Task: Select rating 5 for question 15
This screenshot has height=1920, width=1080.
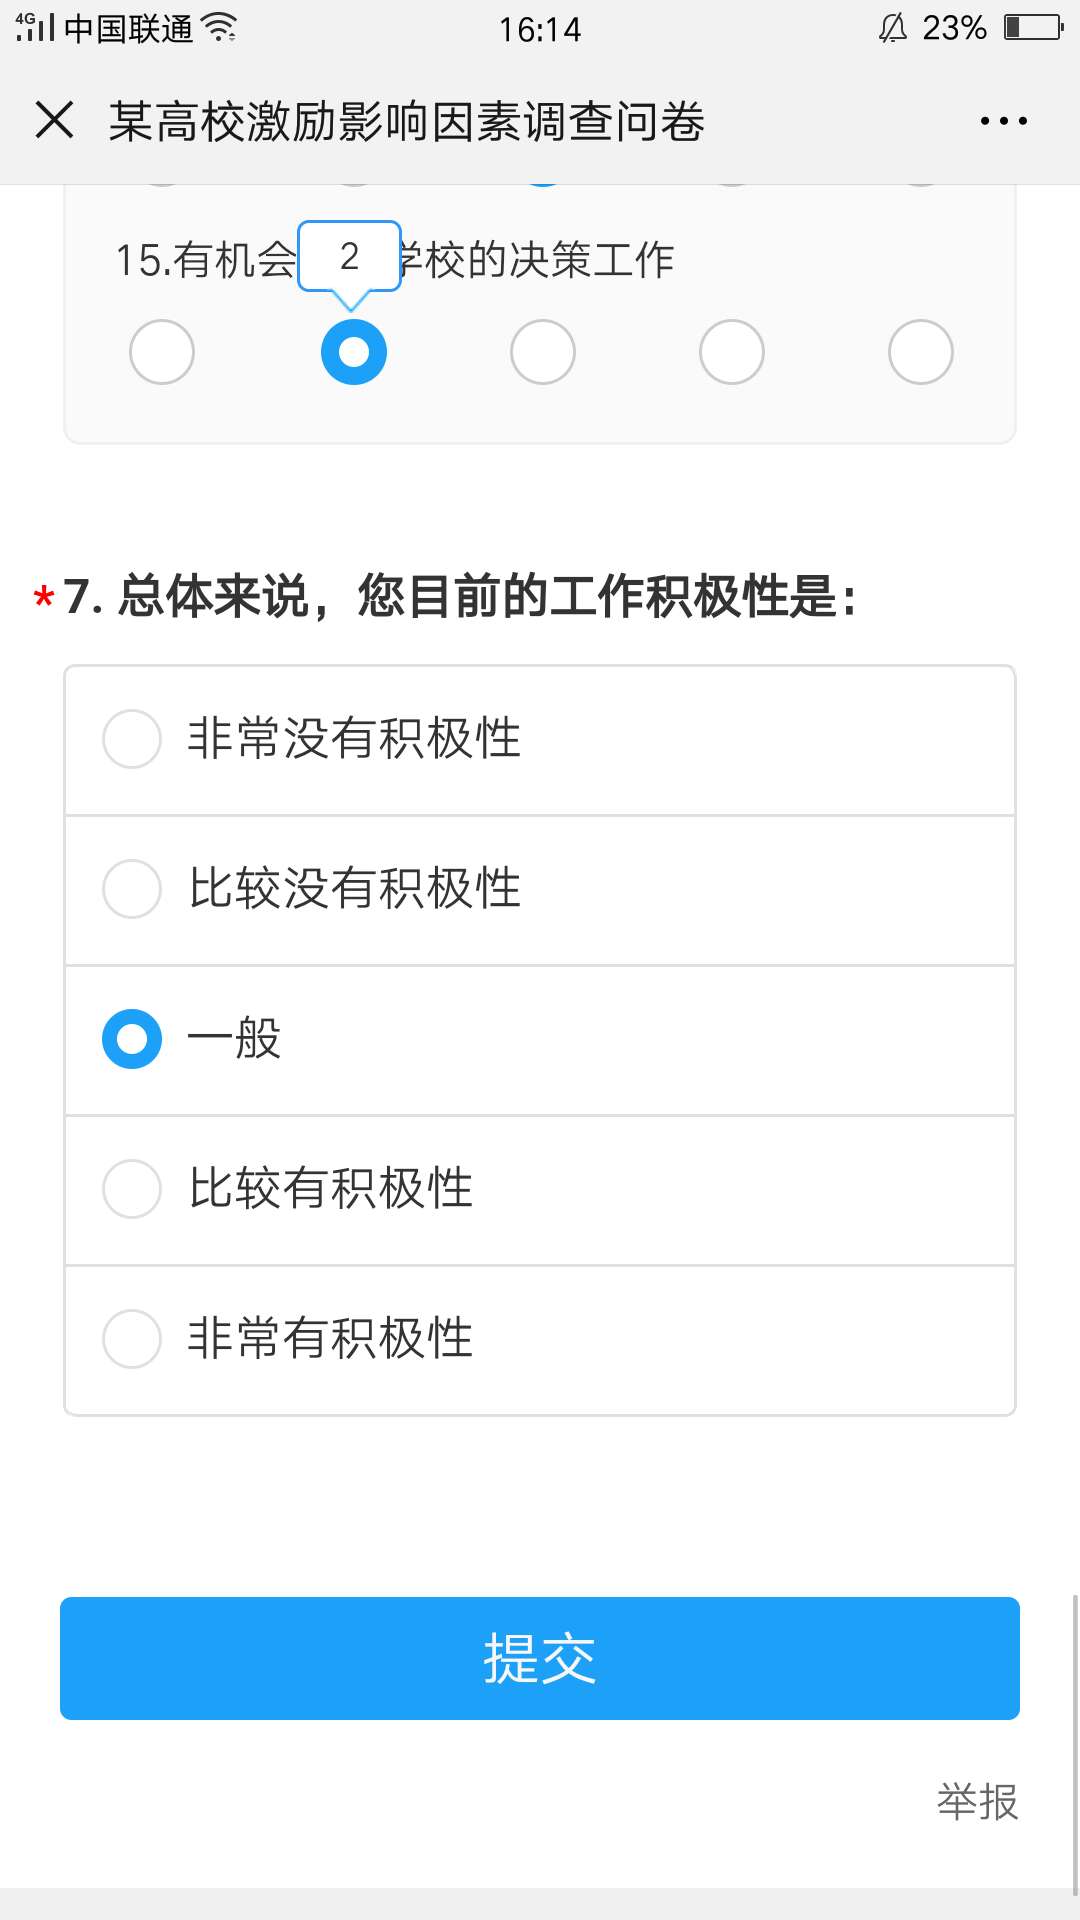Action: coord(921,352)
